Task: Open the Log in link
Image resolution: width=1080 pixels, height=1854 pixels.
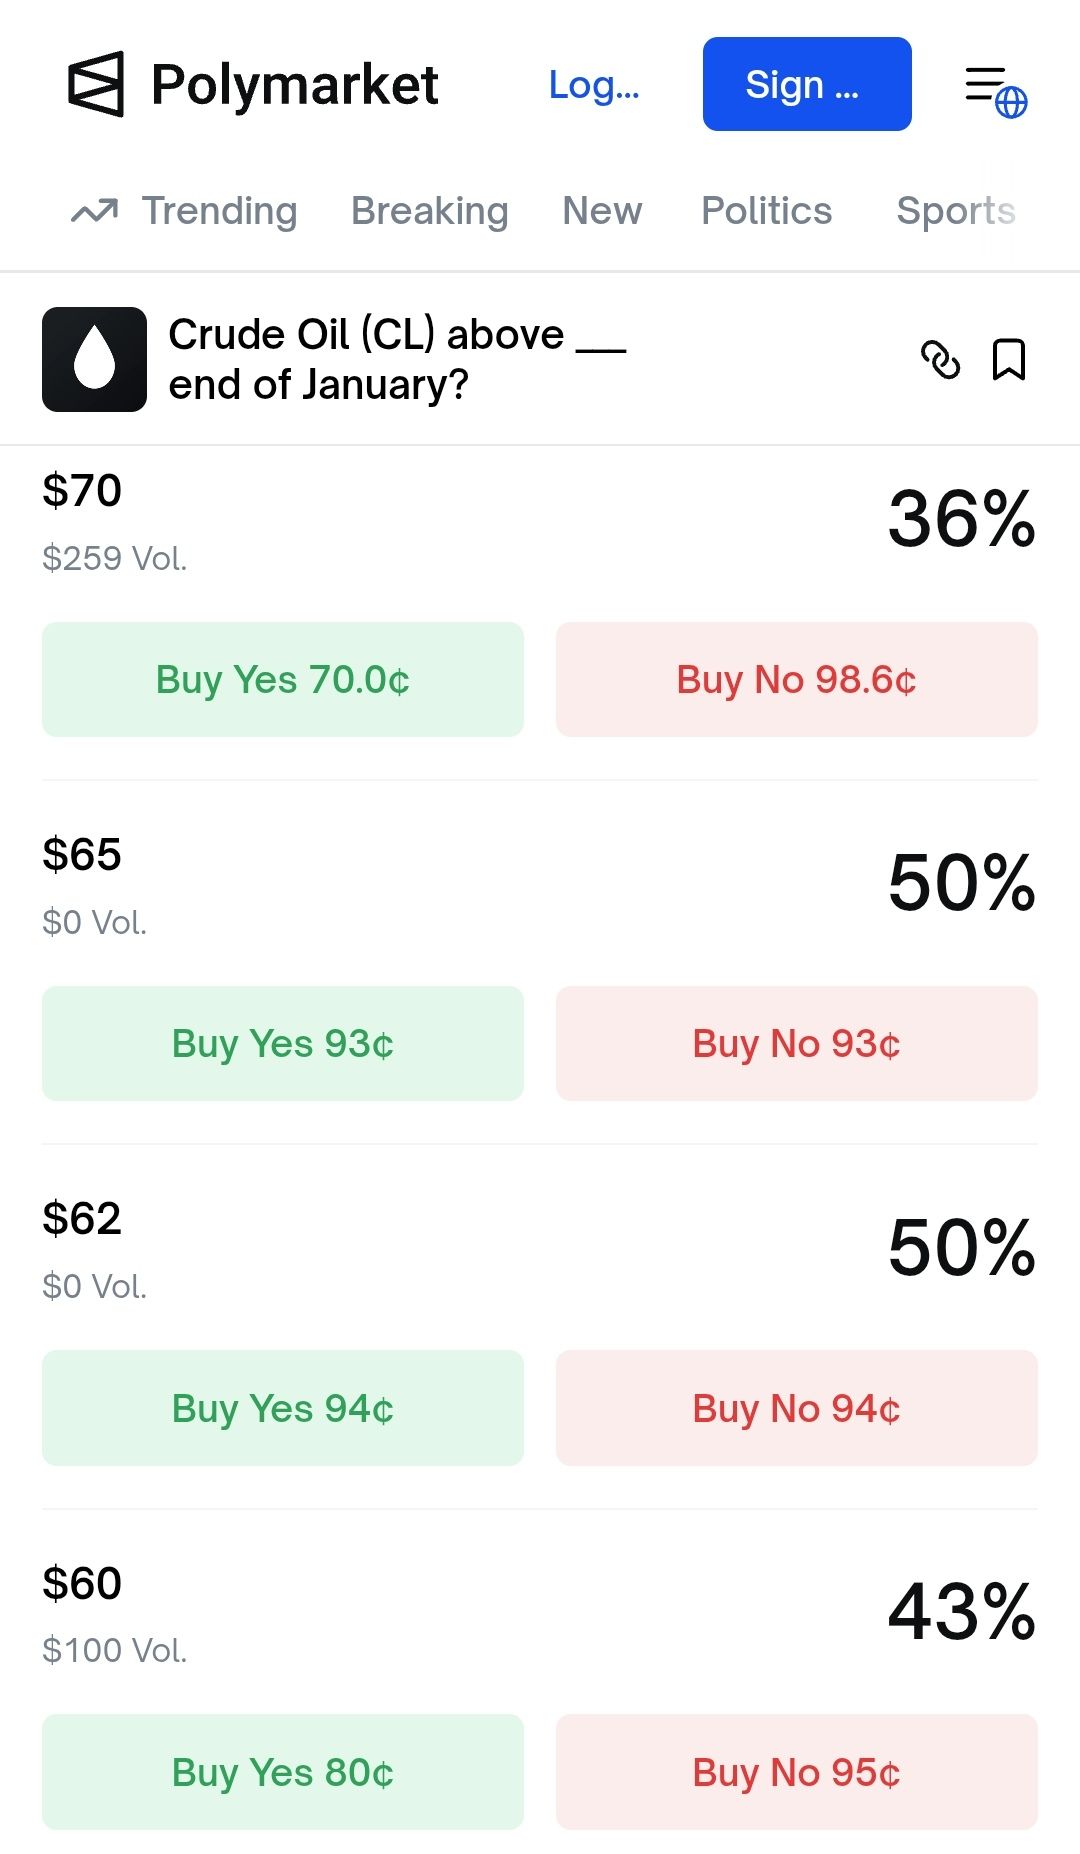Action: 594,85
